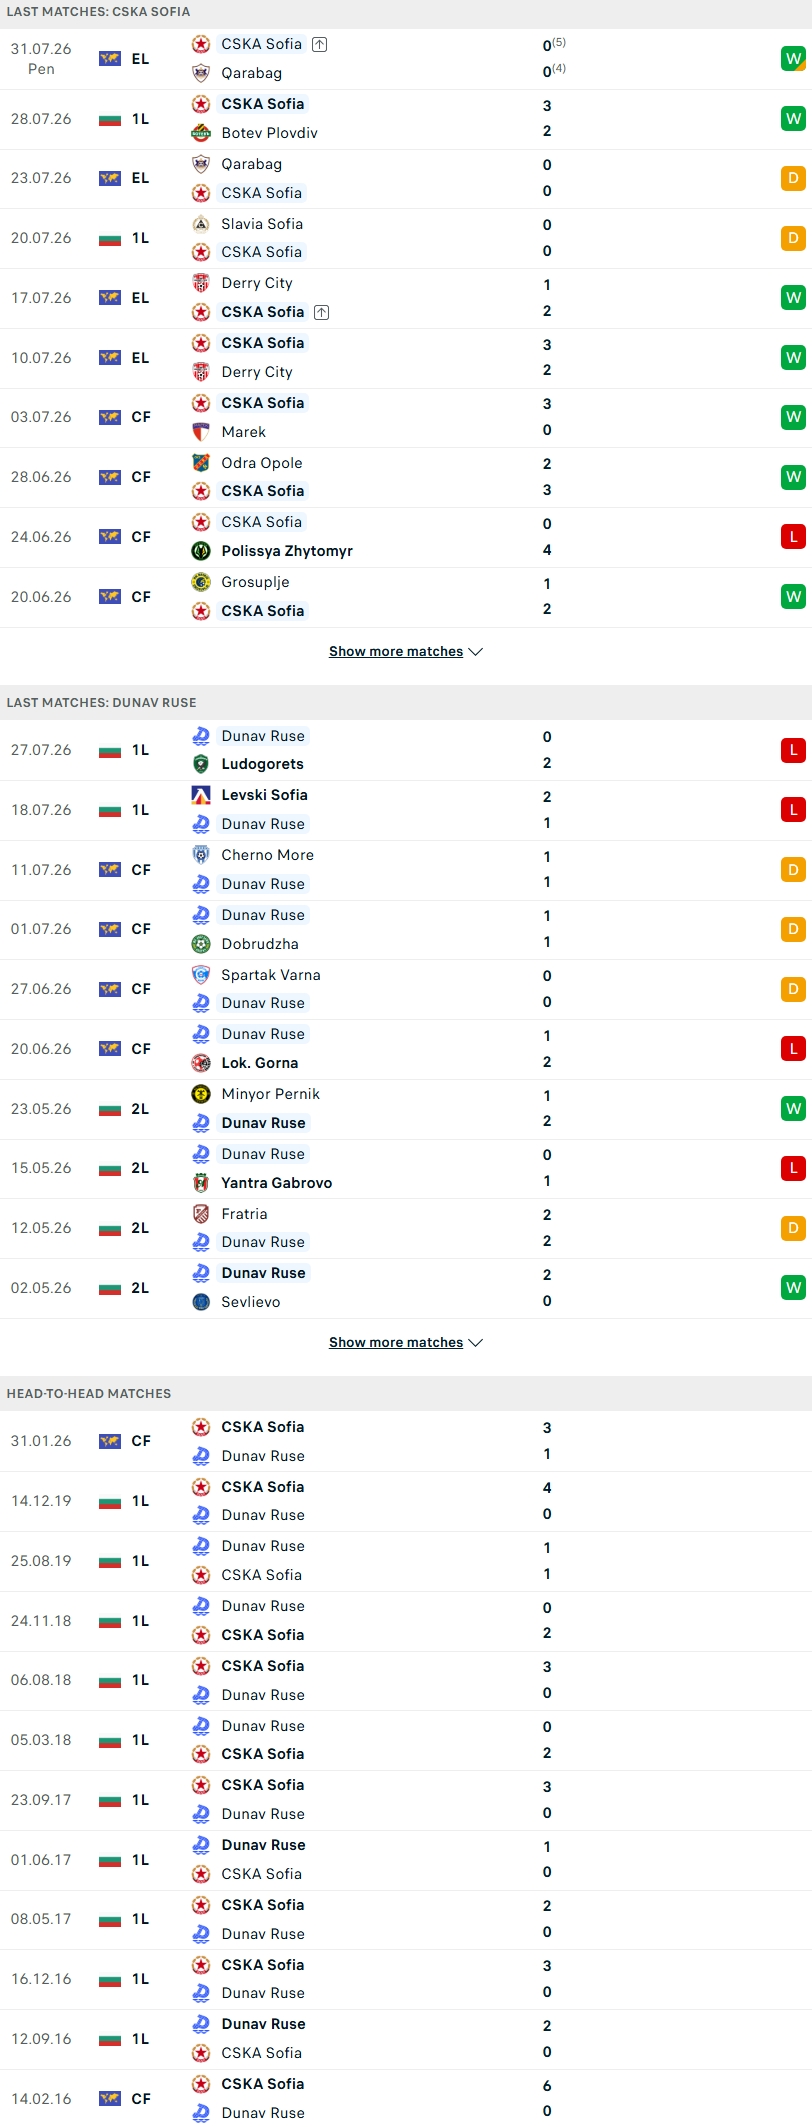The width and height of the screenshot is (812, 2127).
Task: Click the Spartak Varna club crest
Action: click(201, 975)
